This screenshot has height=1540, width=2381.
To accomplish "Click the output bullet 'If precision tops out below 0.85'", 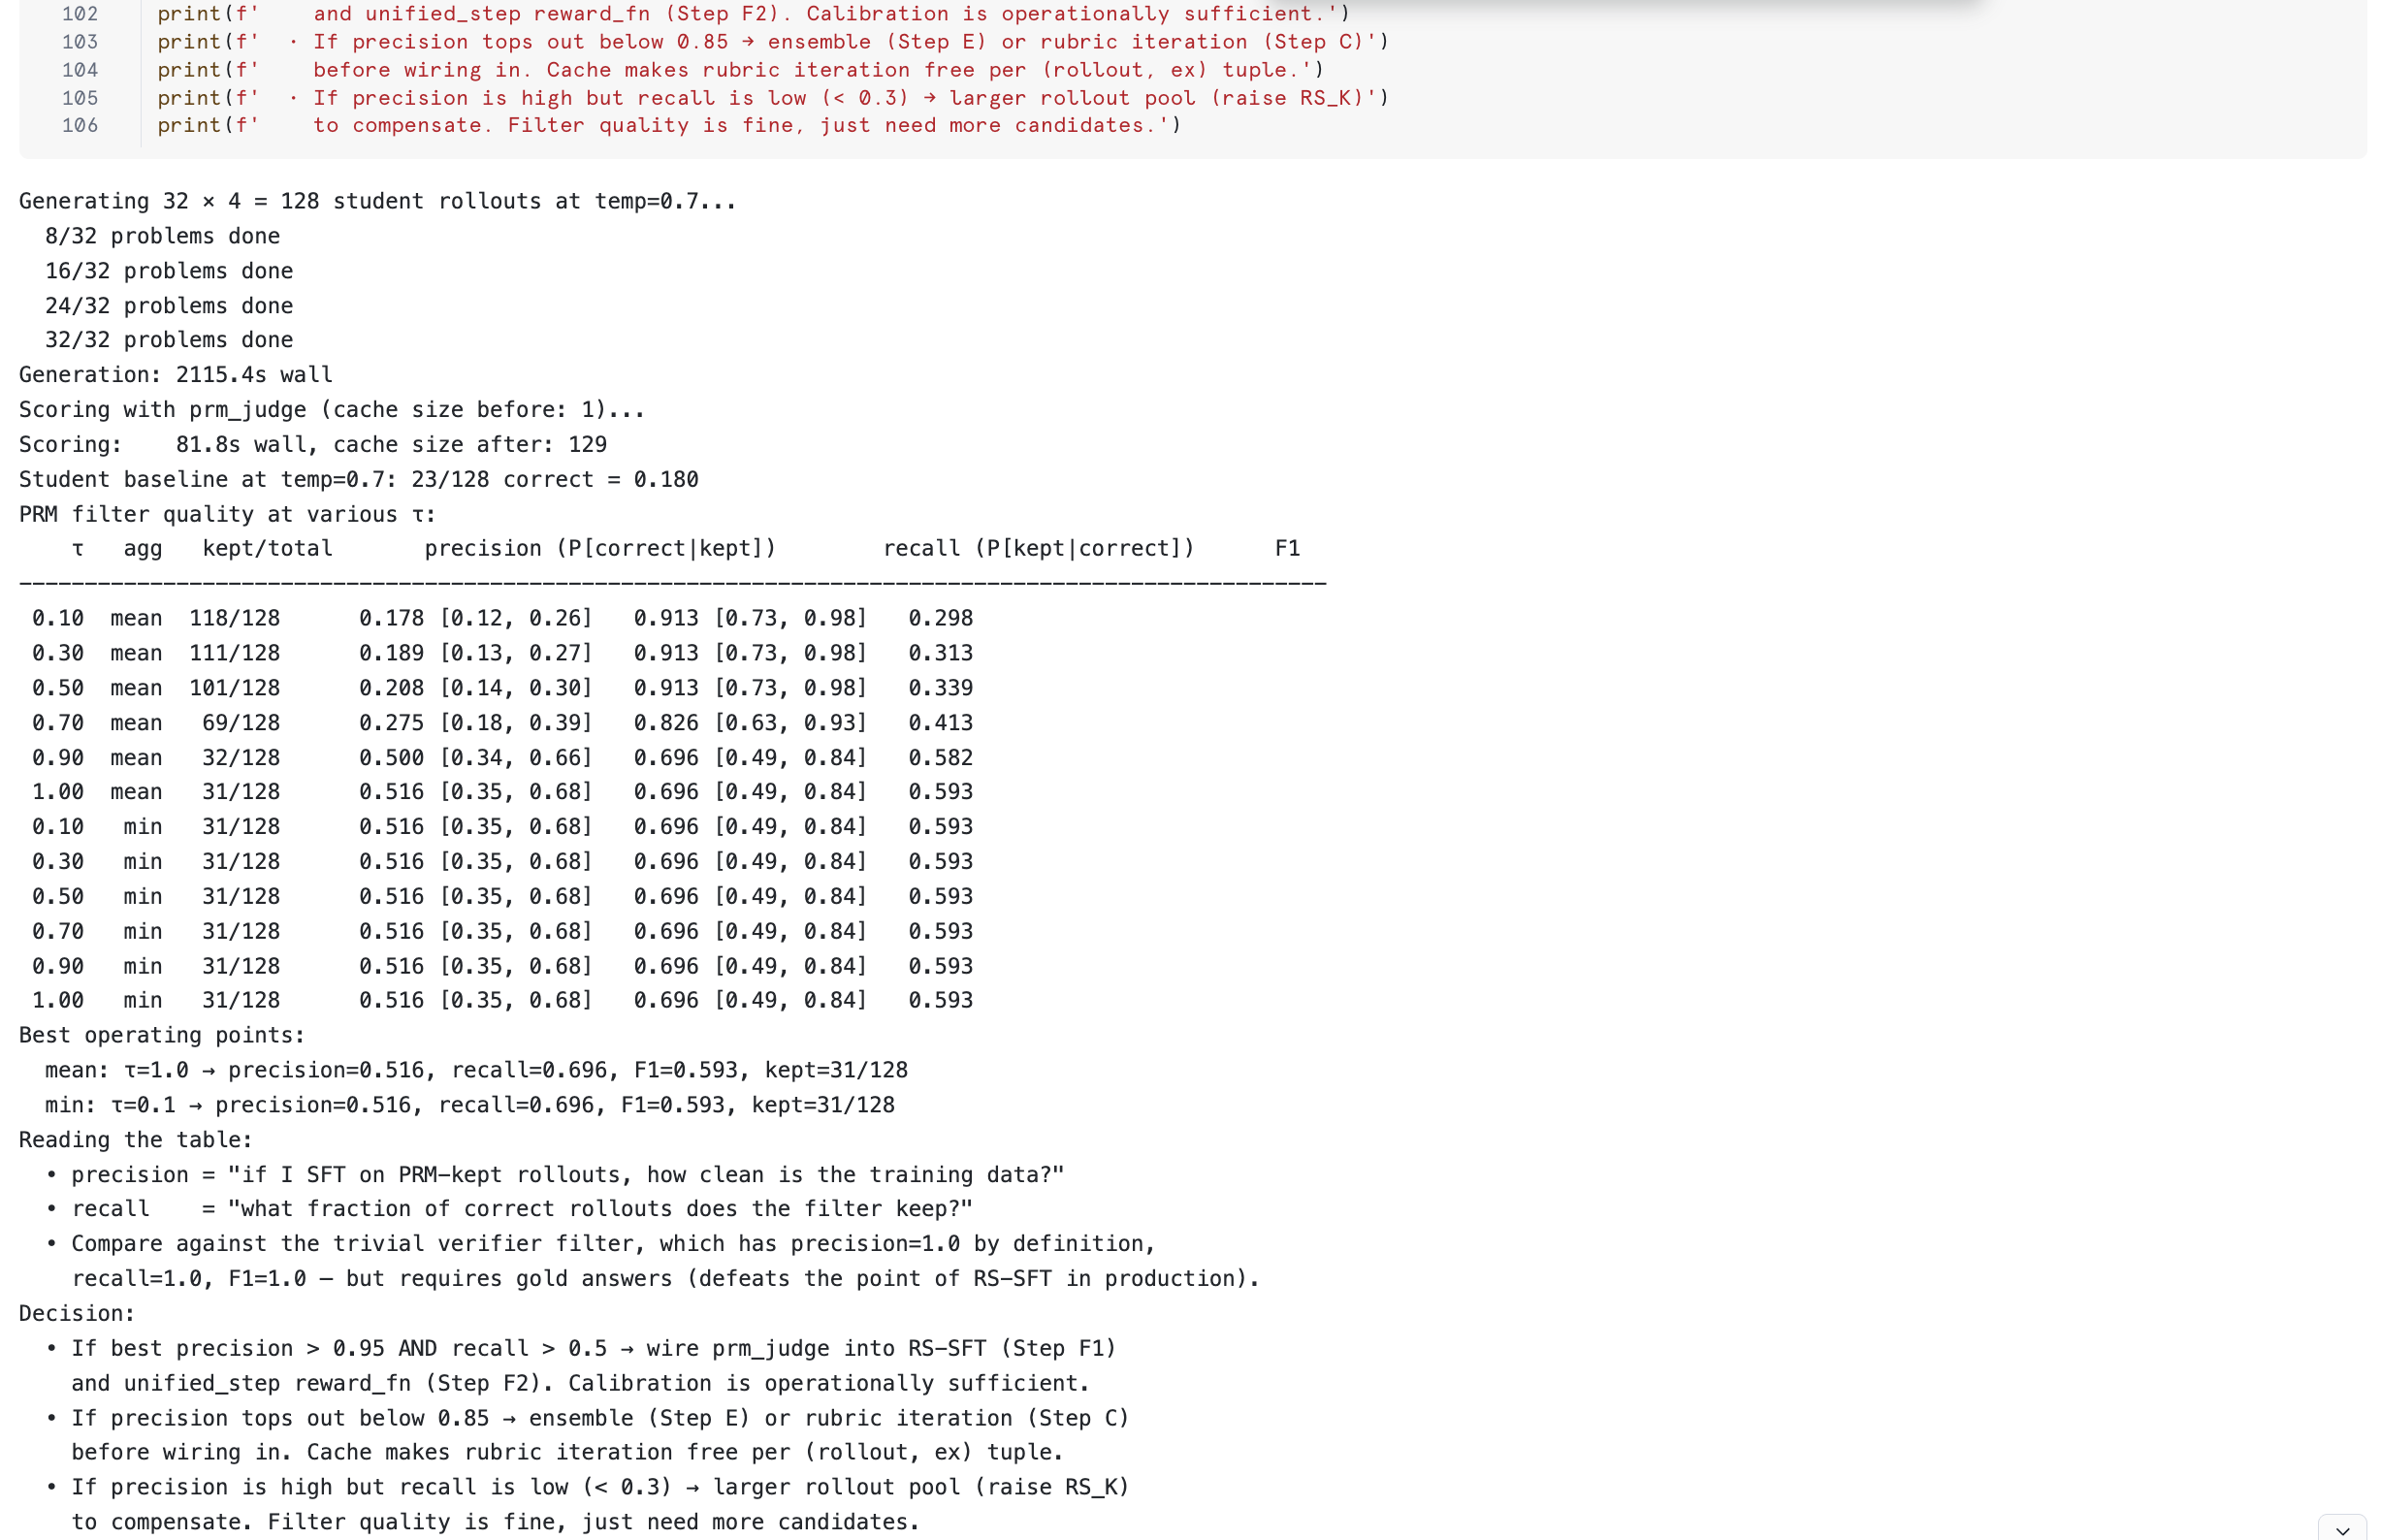I will (587, 1419).
